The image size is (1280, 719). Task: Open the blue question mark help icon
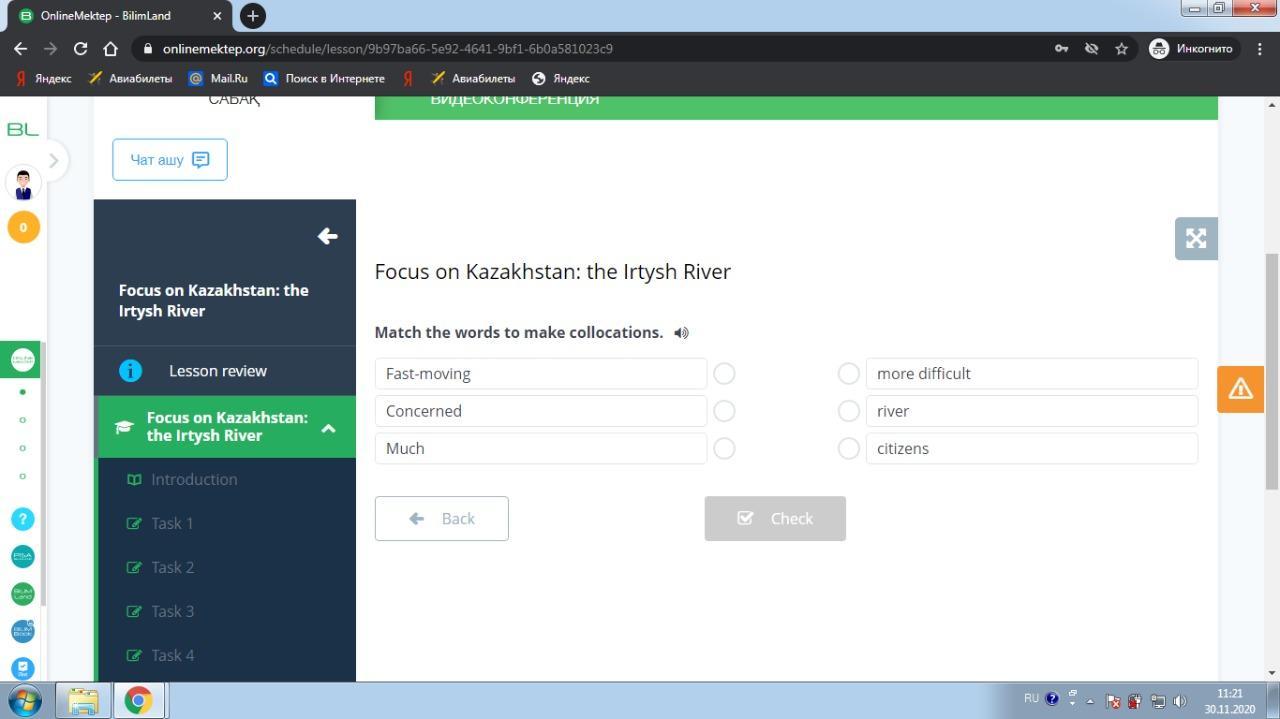[x=22, y=519]
